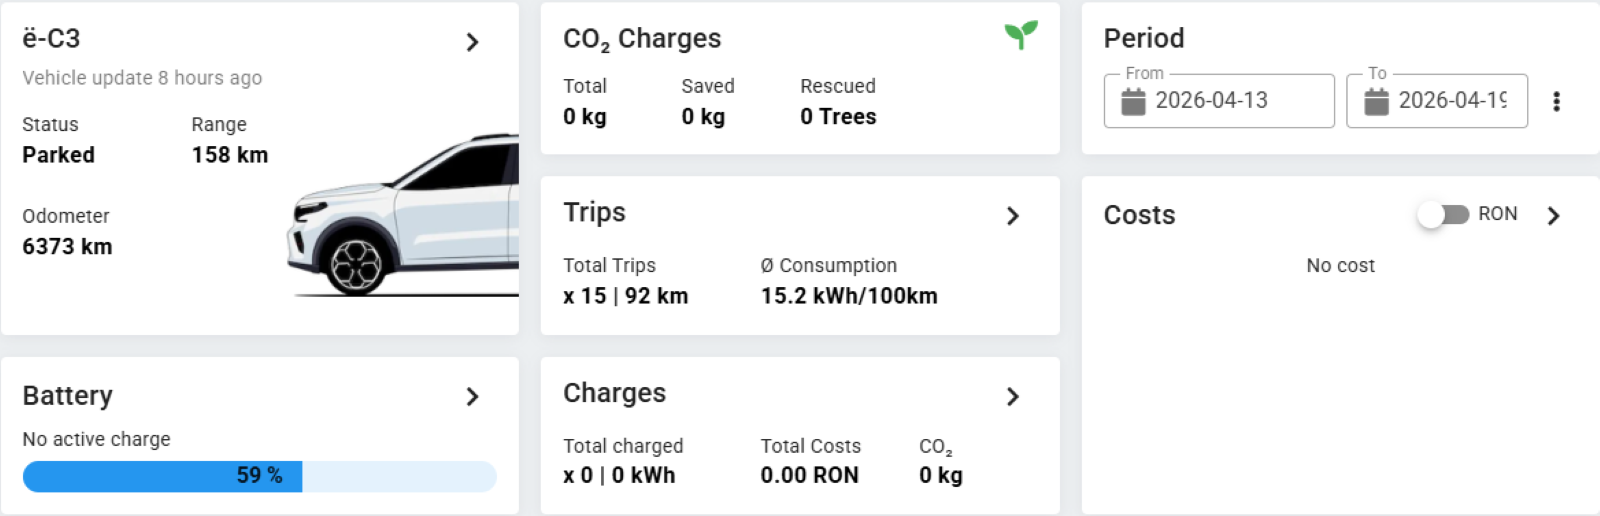Screen dimensions: 1600x516
Task: Click the CO₂ Charges heading
Action: click(642, 39)
